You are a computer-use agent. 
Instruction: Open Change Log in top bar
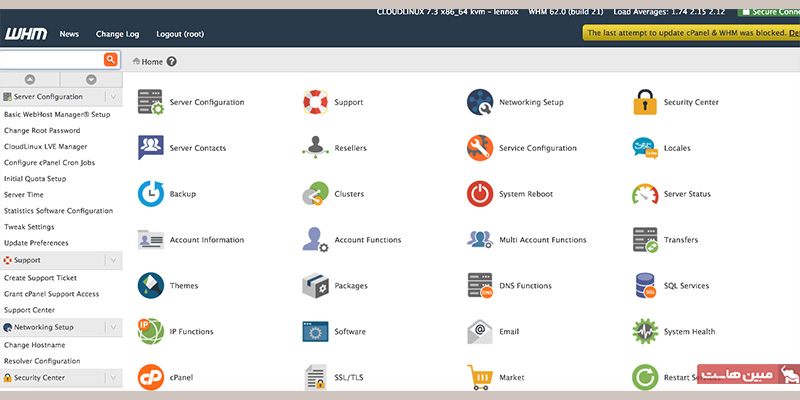tap(117, 34)
